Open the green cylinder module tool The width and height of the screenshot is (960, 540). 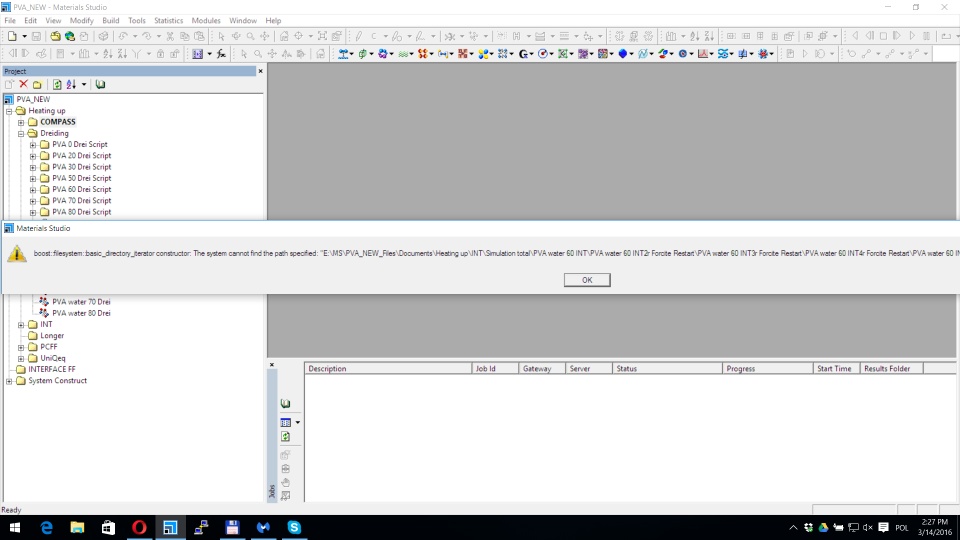coord(362,54)
